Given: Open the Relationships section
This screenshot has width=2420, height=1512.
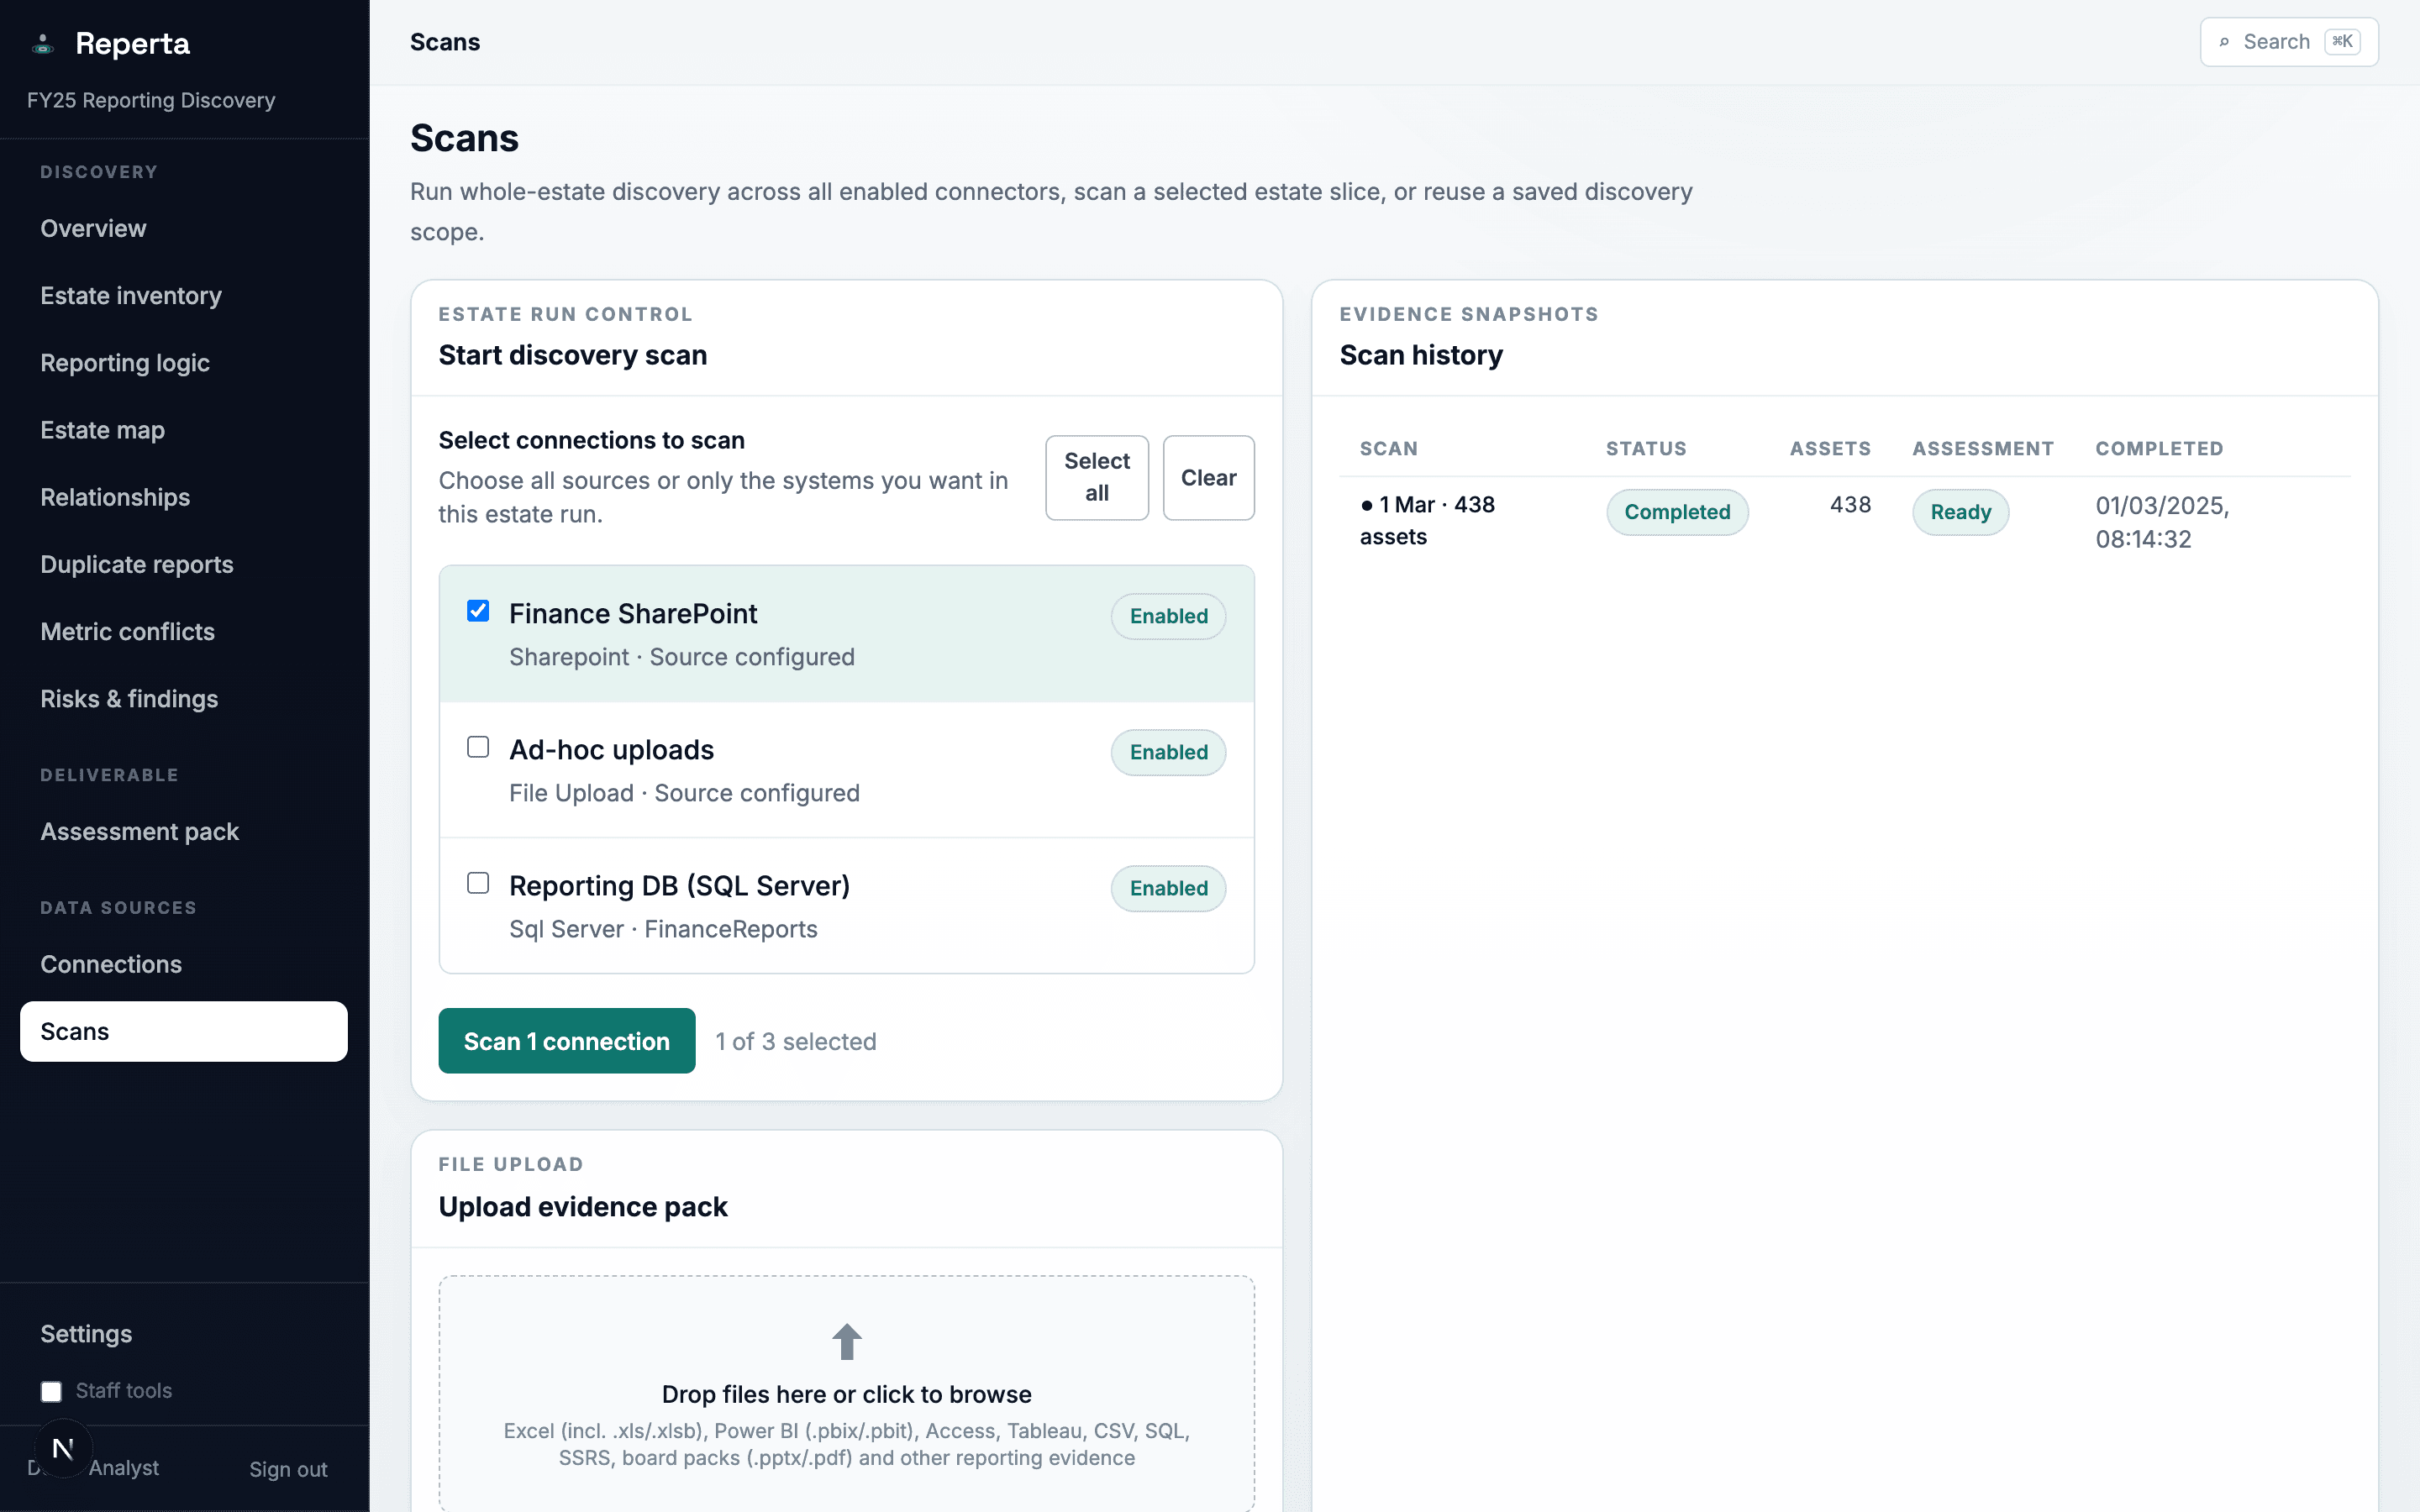Looking at the screenshot, I should click(184, 497).
